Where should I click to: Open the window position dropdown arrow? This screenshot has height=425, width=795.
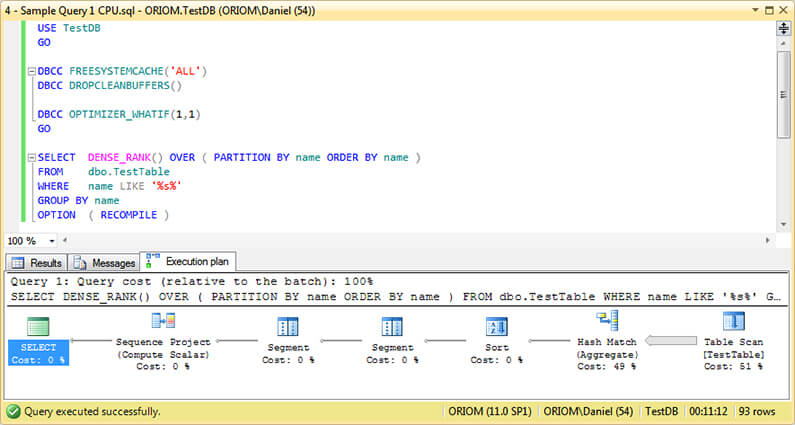755,10
